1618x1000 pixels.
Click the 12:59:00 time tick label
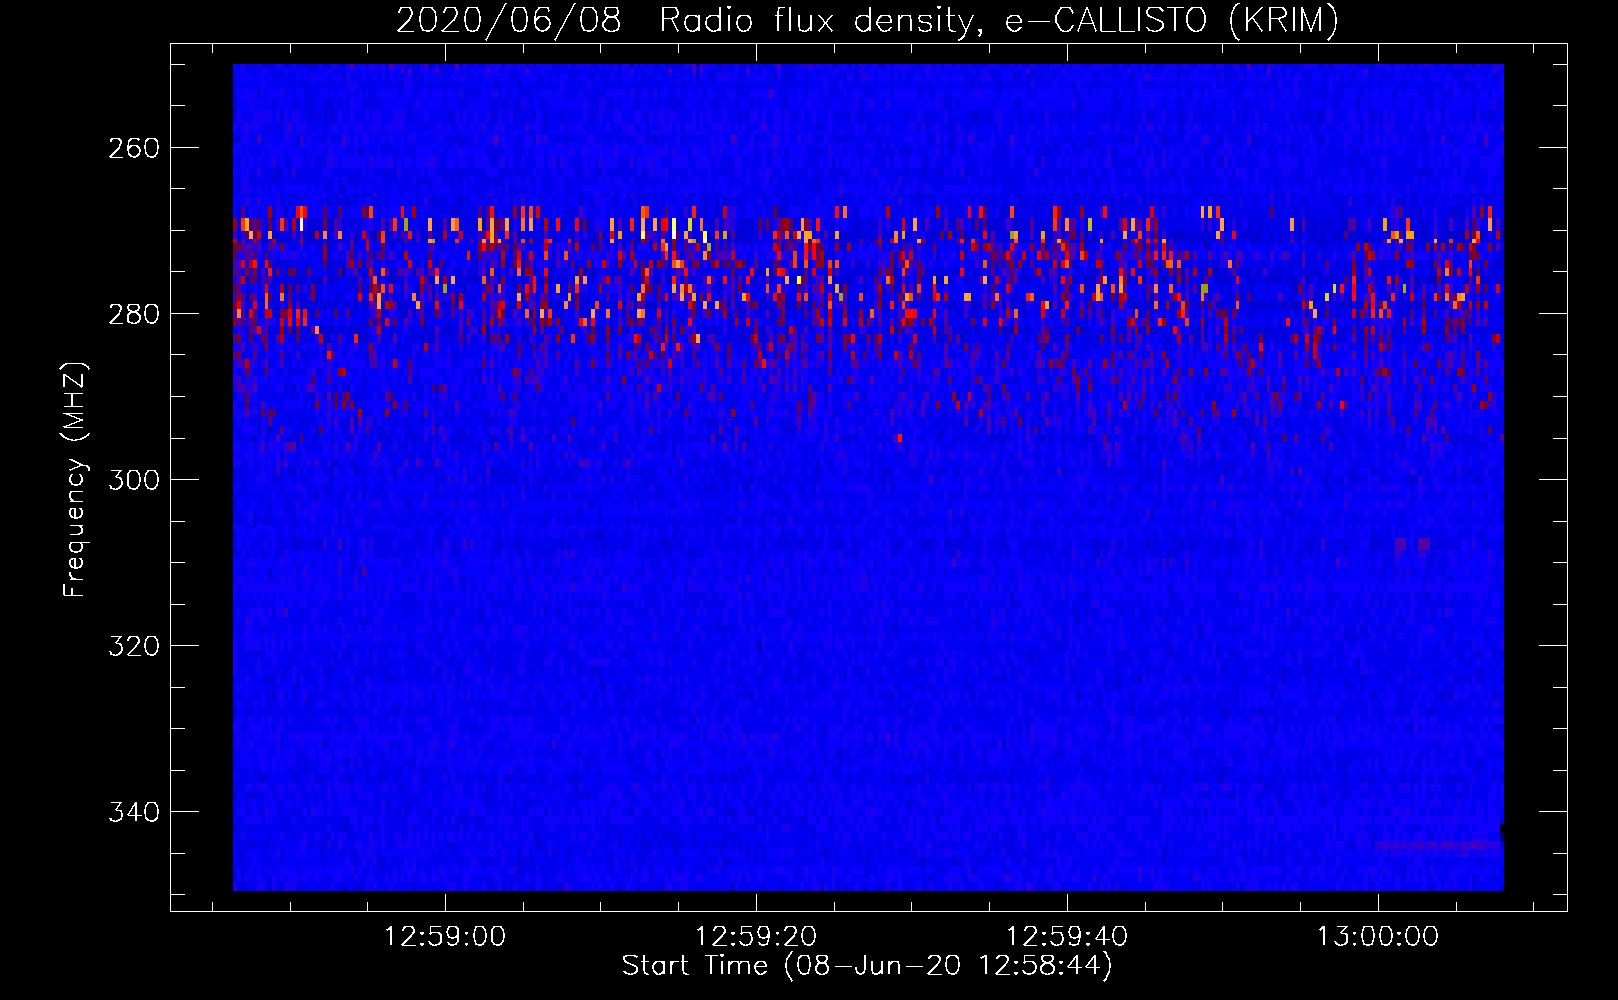click(445, 937)
